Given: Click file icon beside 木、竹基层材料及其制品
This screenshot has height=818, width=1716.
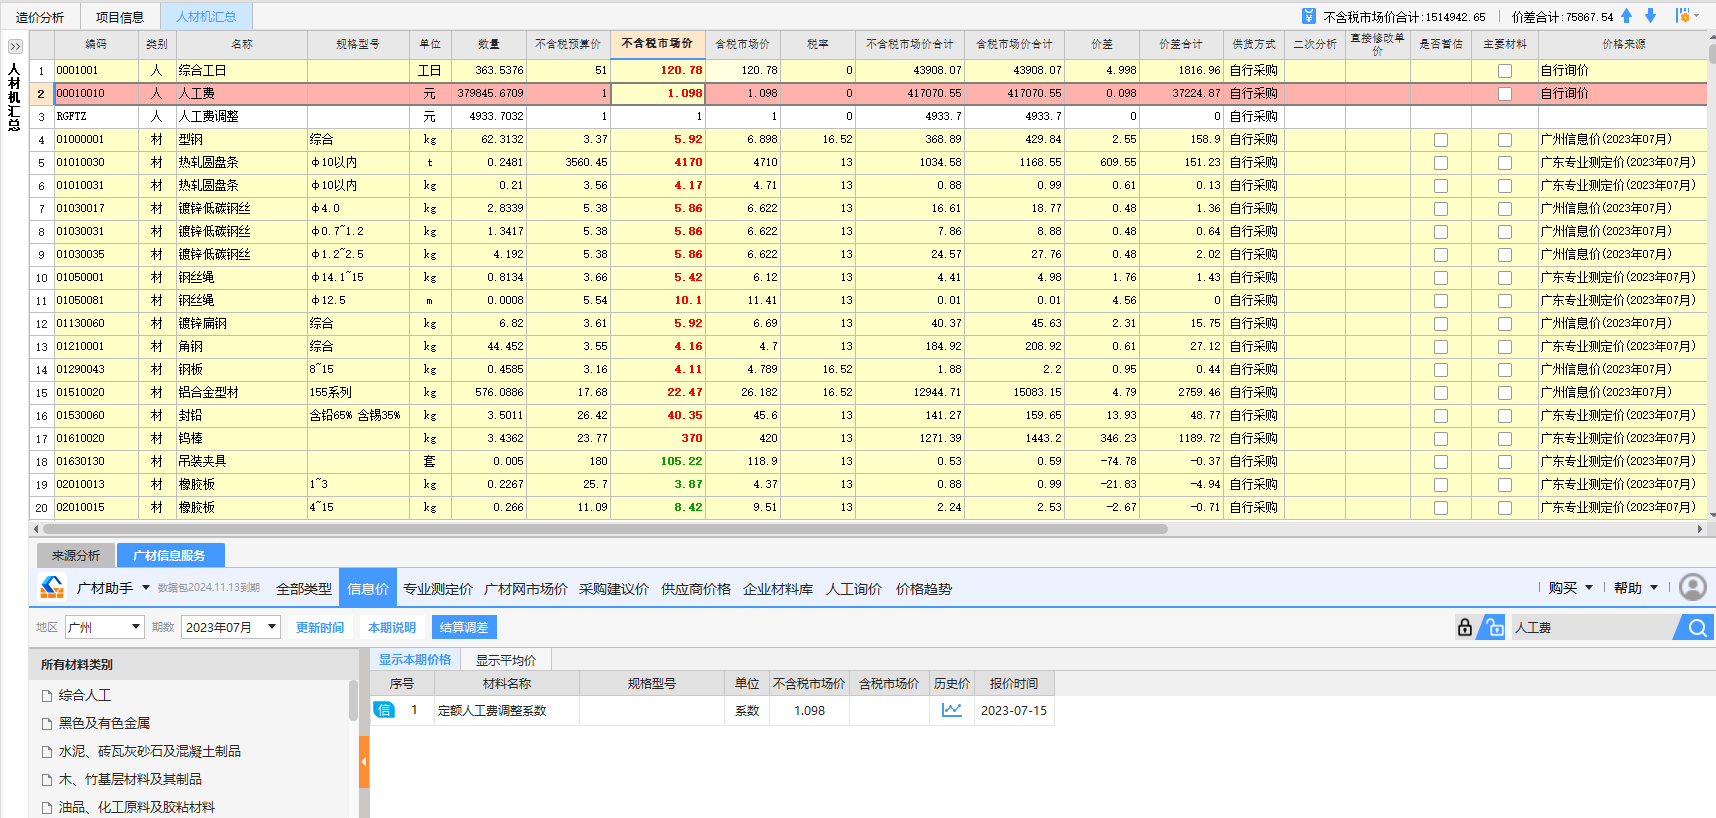Looking at the screenshot, I should [47, 779].
